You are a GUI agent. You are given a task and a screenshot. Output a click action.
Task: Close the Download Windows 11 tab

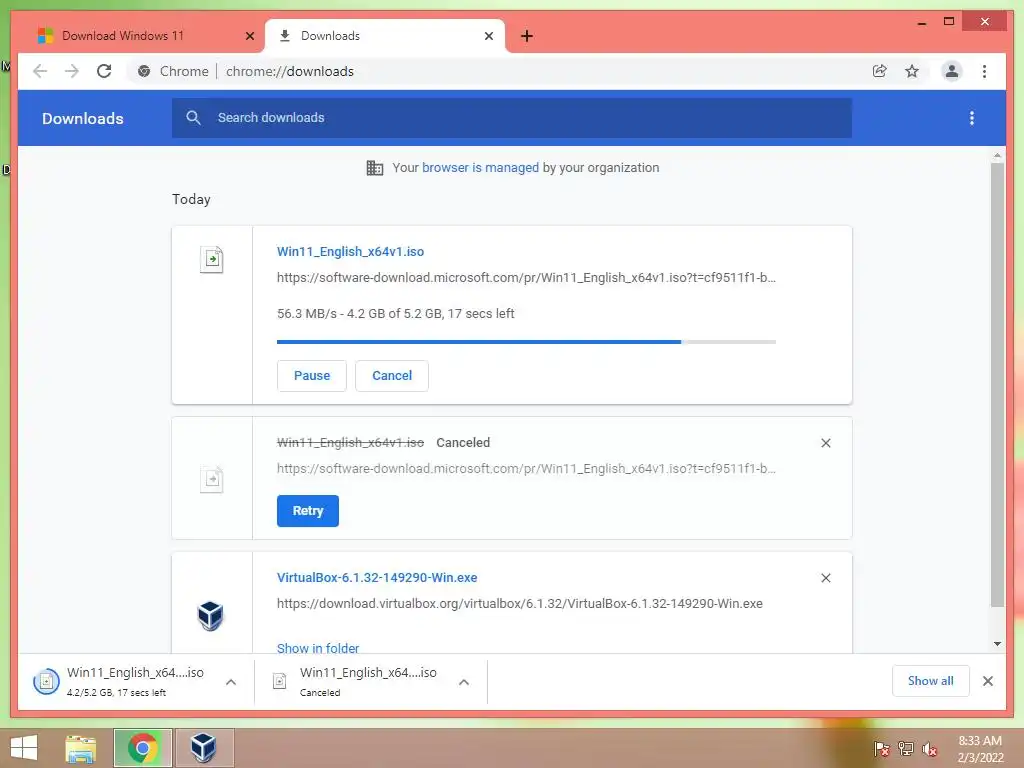click(249, 36)
